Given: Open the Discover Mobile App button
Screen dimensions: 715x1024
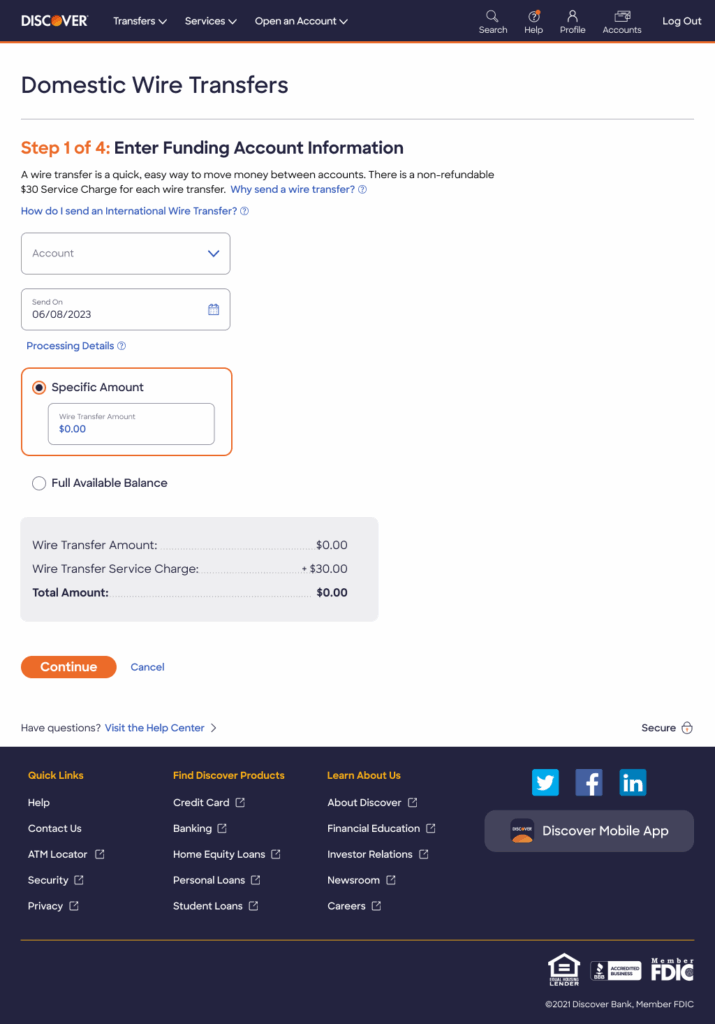Looking at the screenshot, I should 589,831.
